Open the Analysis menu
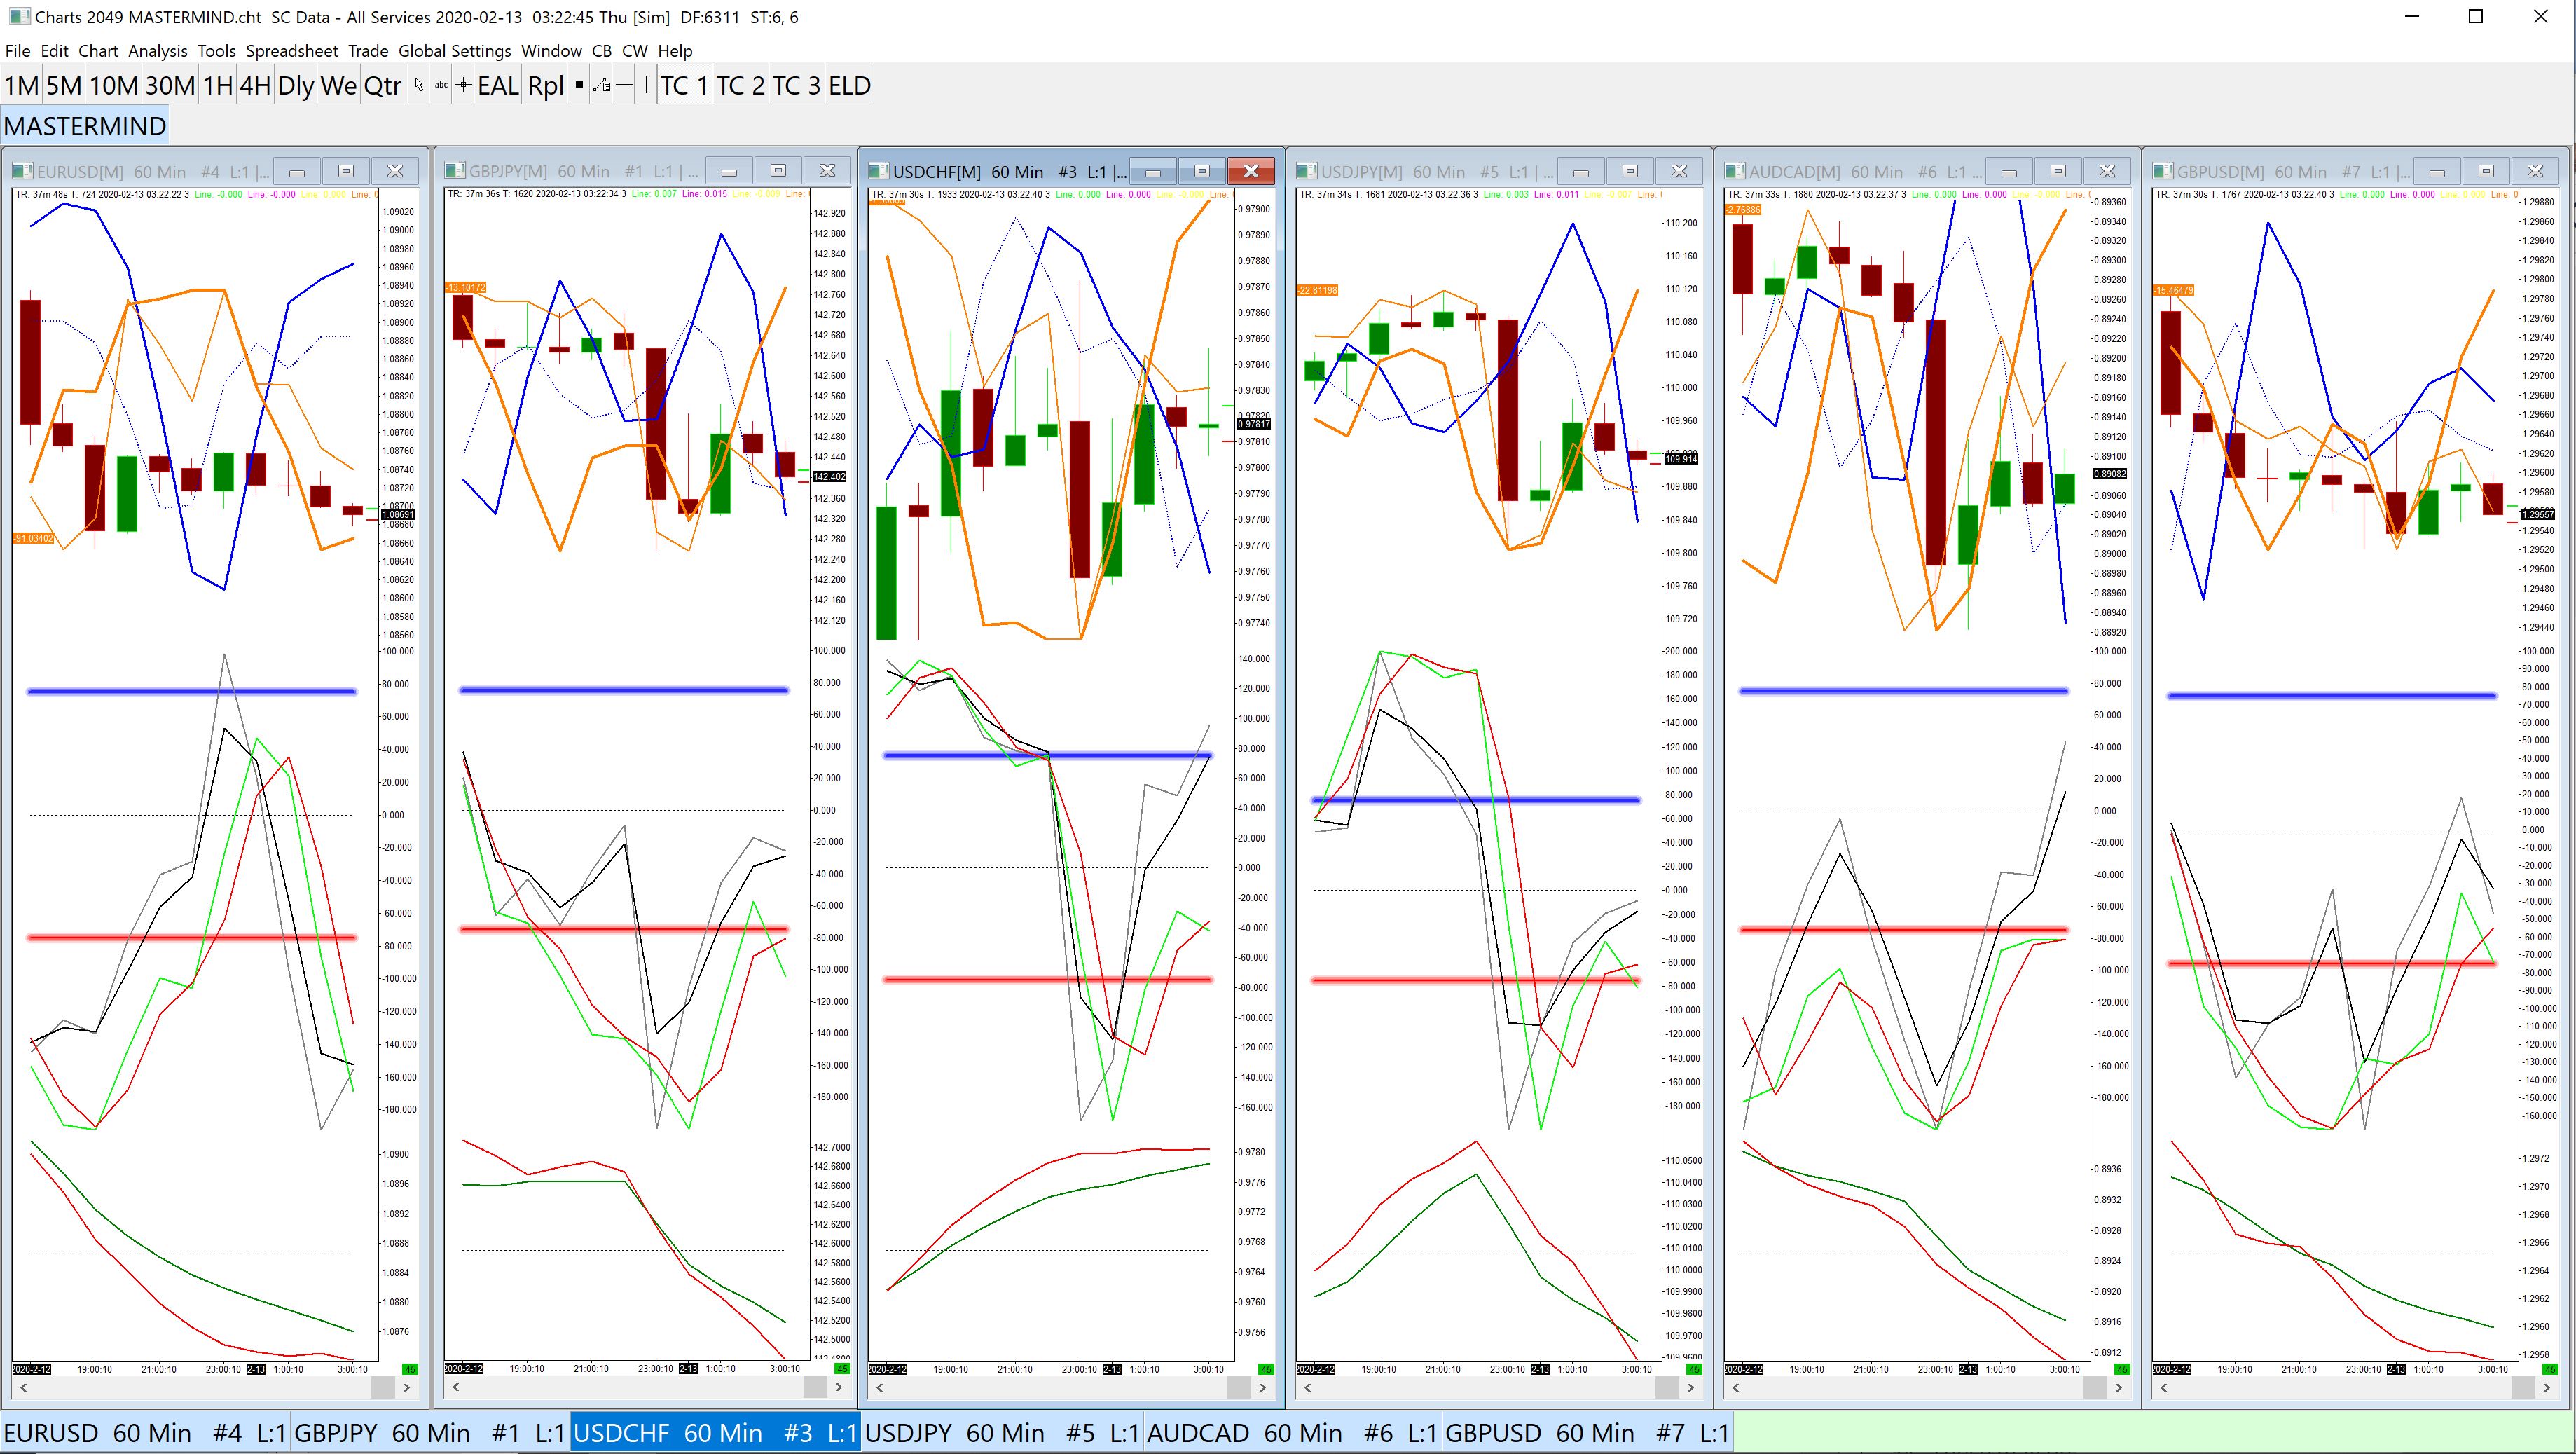2576x1454 pixels. (x=157, y=51)
